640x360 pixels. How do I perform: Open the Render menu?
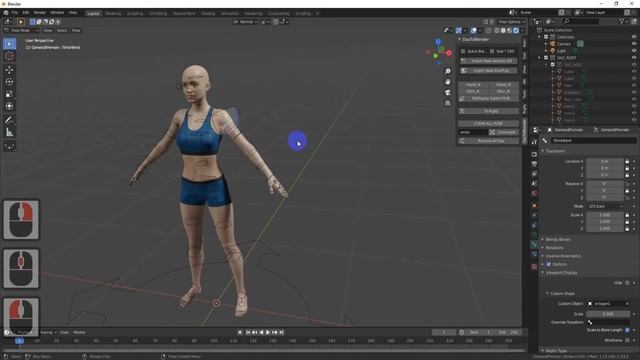point(40,13)
